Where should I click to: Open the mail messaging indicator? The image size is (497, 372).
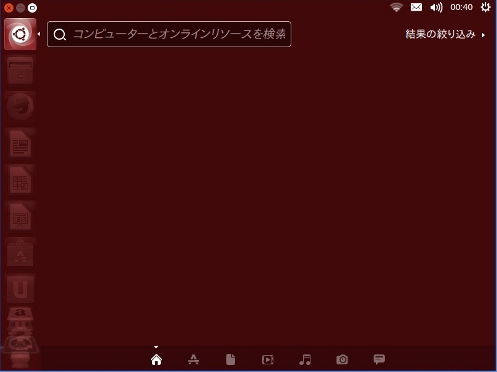click(x=416, y=7)
